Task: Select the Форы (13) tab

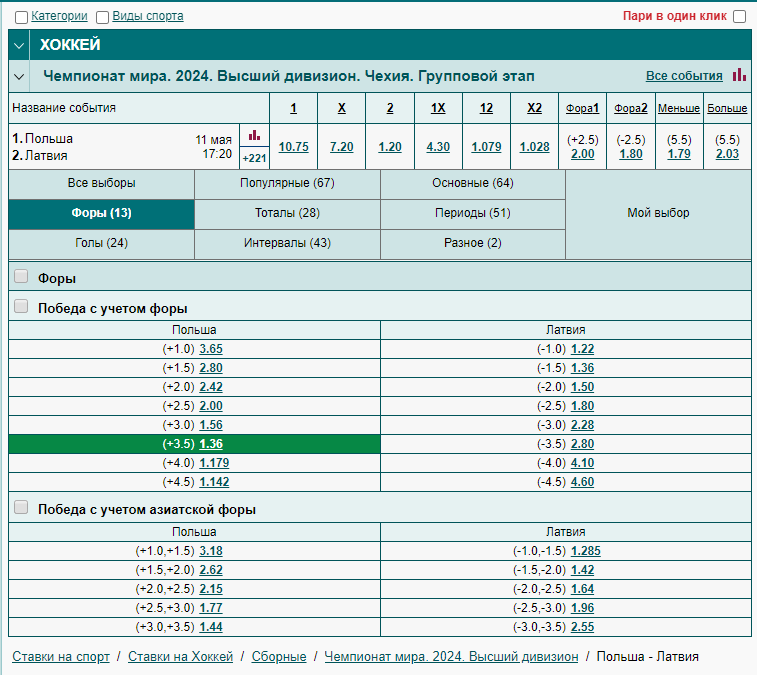Action: coord(101,213)
